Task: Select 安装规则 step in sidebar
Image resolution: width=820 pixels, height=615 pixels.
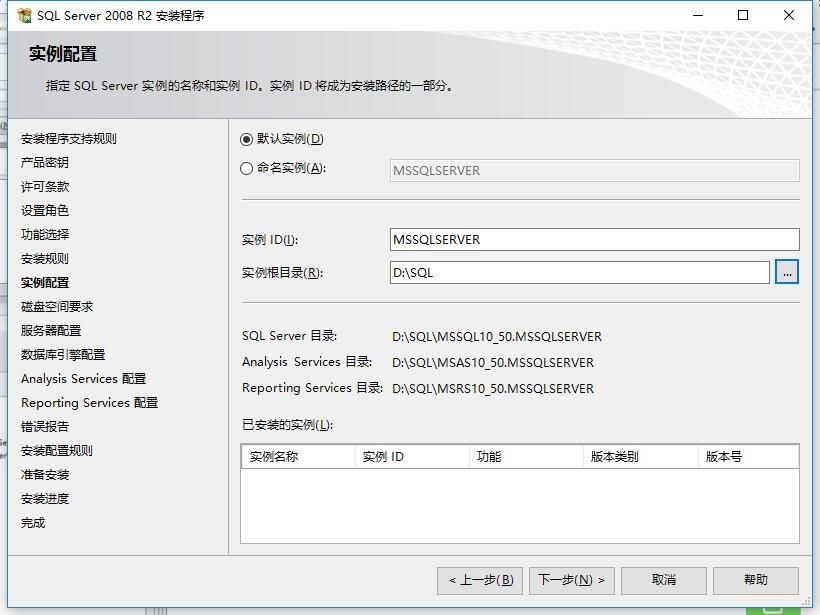Action: click(x=44, y=259)
